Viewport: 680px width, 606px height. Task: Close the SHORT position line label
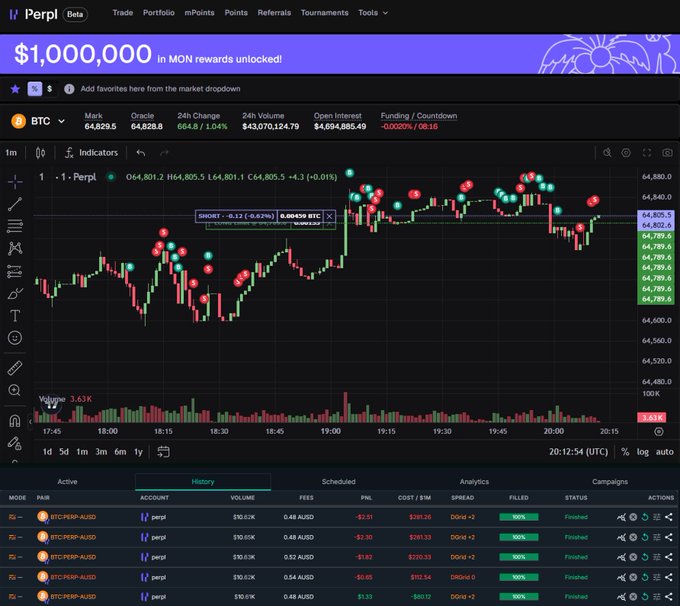pyautogui.click(x=329, y=216)
